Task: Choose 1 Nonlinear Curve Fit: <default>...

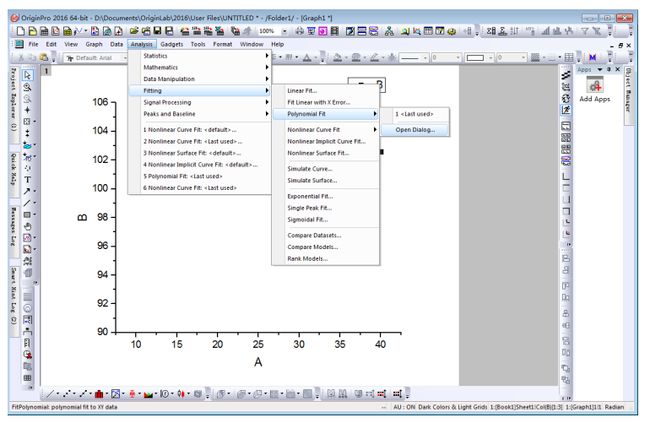Action: [x=200, y=130]
